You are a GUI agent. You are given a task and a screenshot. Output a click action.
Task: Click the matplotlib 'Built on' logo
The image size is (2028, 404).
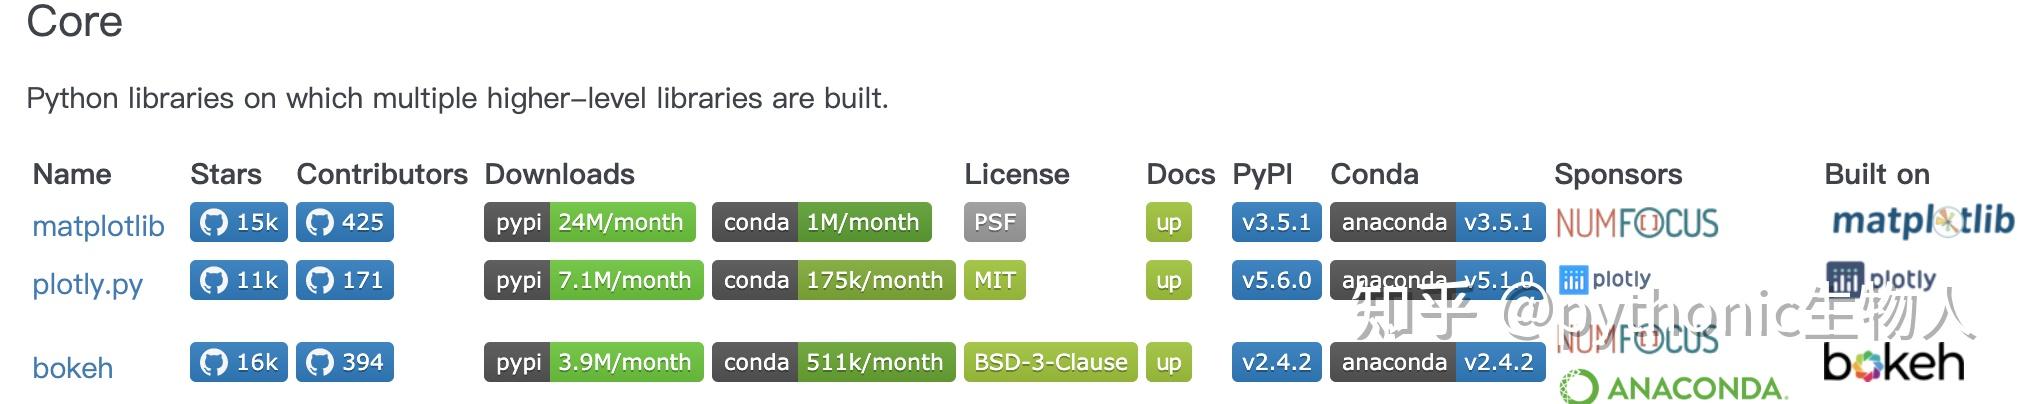coord(1921,220)
